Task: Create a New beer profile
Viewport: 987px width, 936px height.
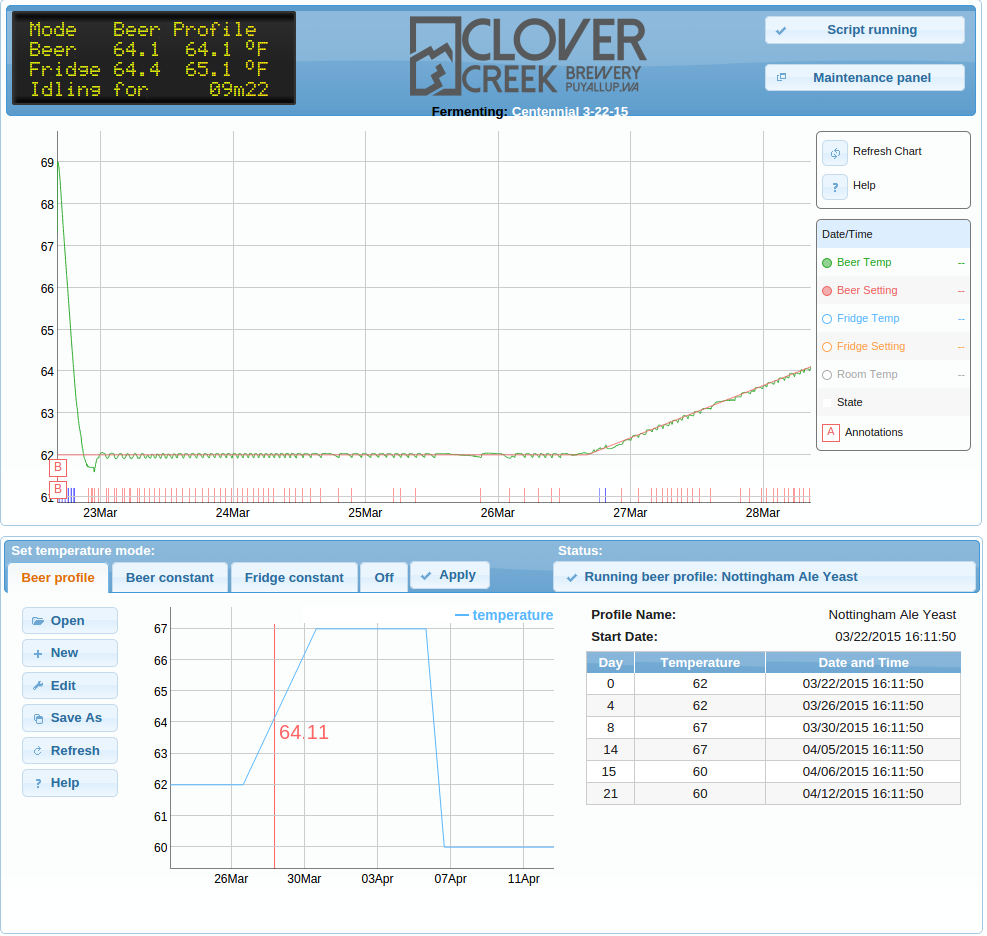Action: (x=70, y=653)
